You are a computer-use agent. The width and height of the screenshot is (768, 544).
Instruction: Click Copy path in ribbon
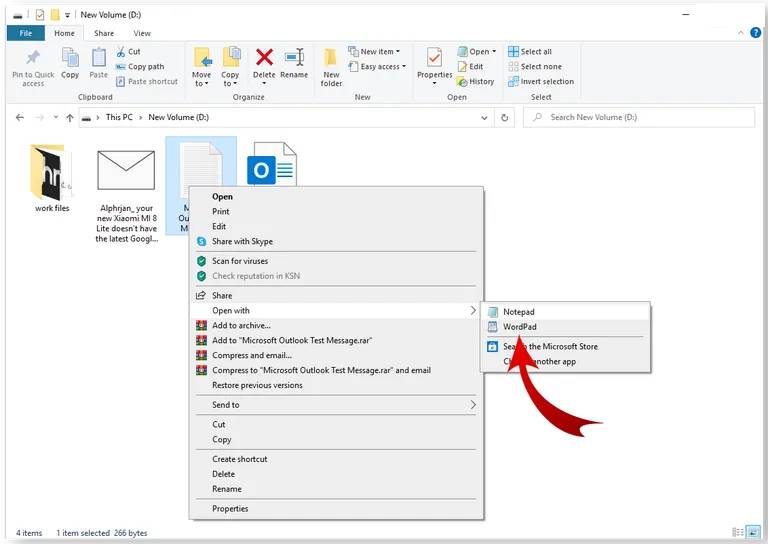140,67
